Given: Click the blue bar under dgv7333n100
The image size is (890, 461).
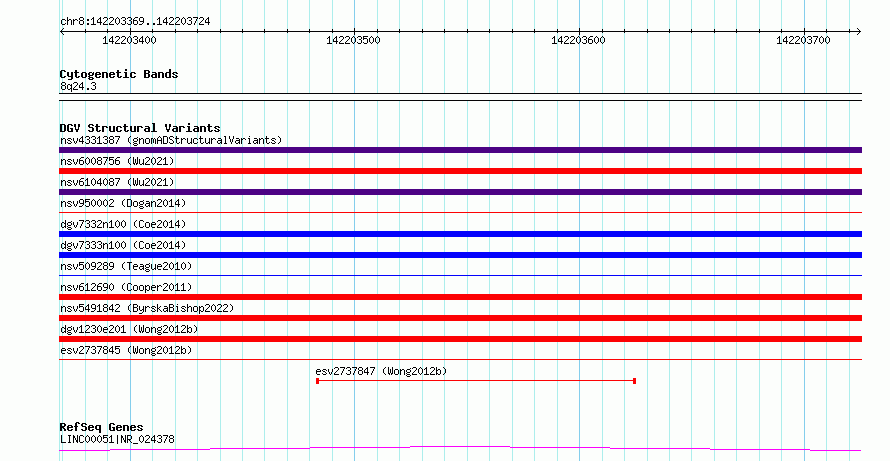Looking at the screenshot, I should [460, 255].
